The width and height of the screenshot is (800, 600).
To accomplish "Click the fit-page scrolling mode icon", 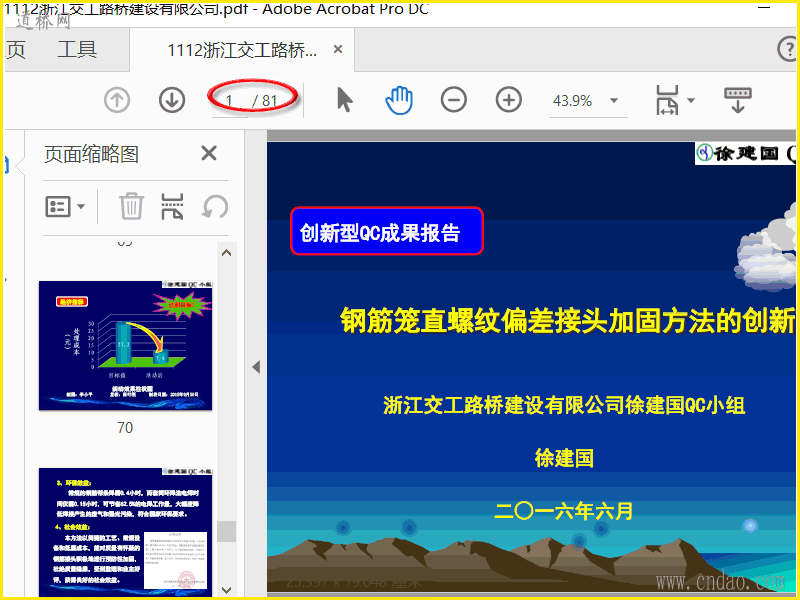I will [x=667, y=100].
